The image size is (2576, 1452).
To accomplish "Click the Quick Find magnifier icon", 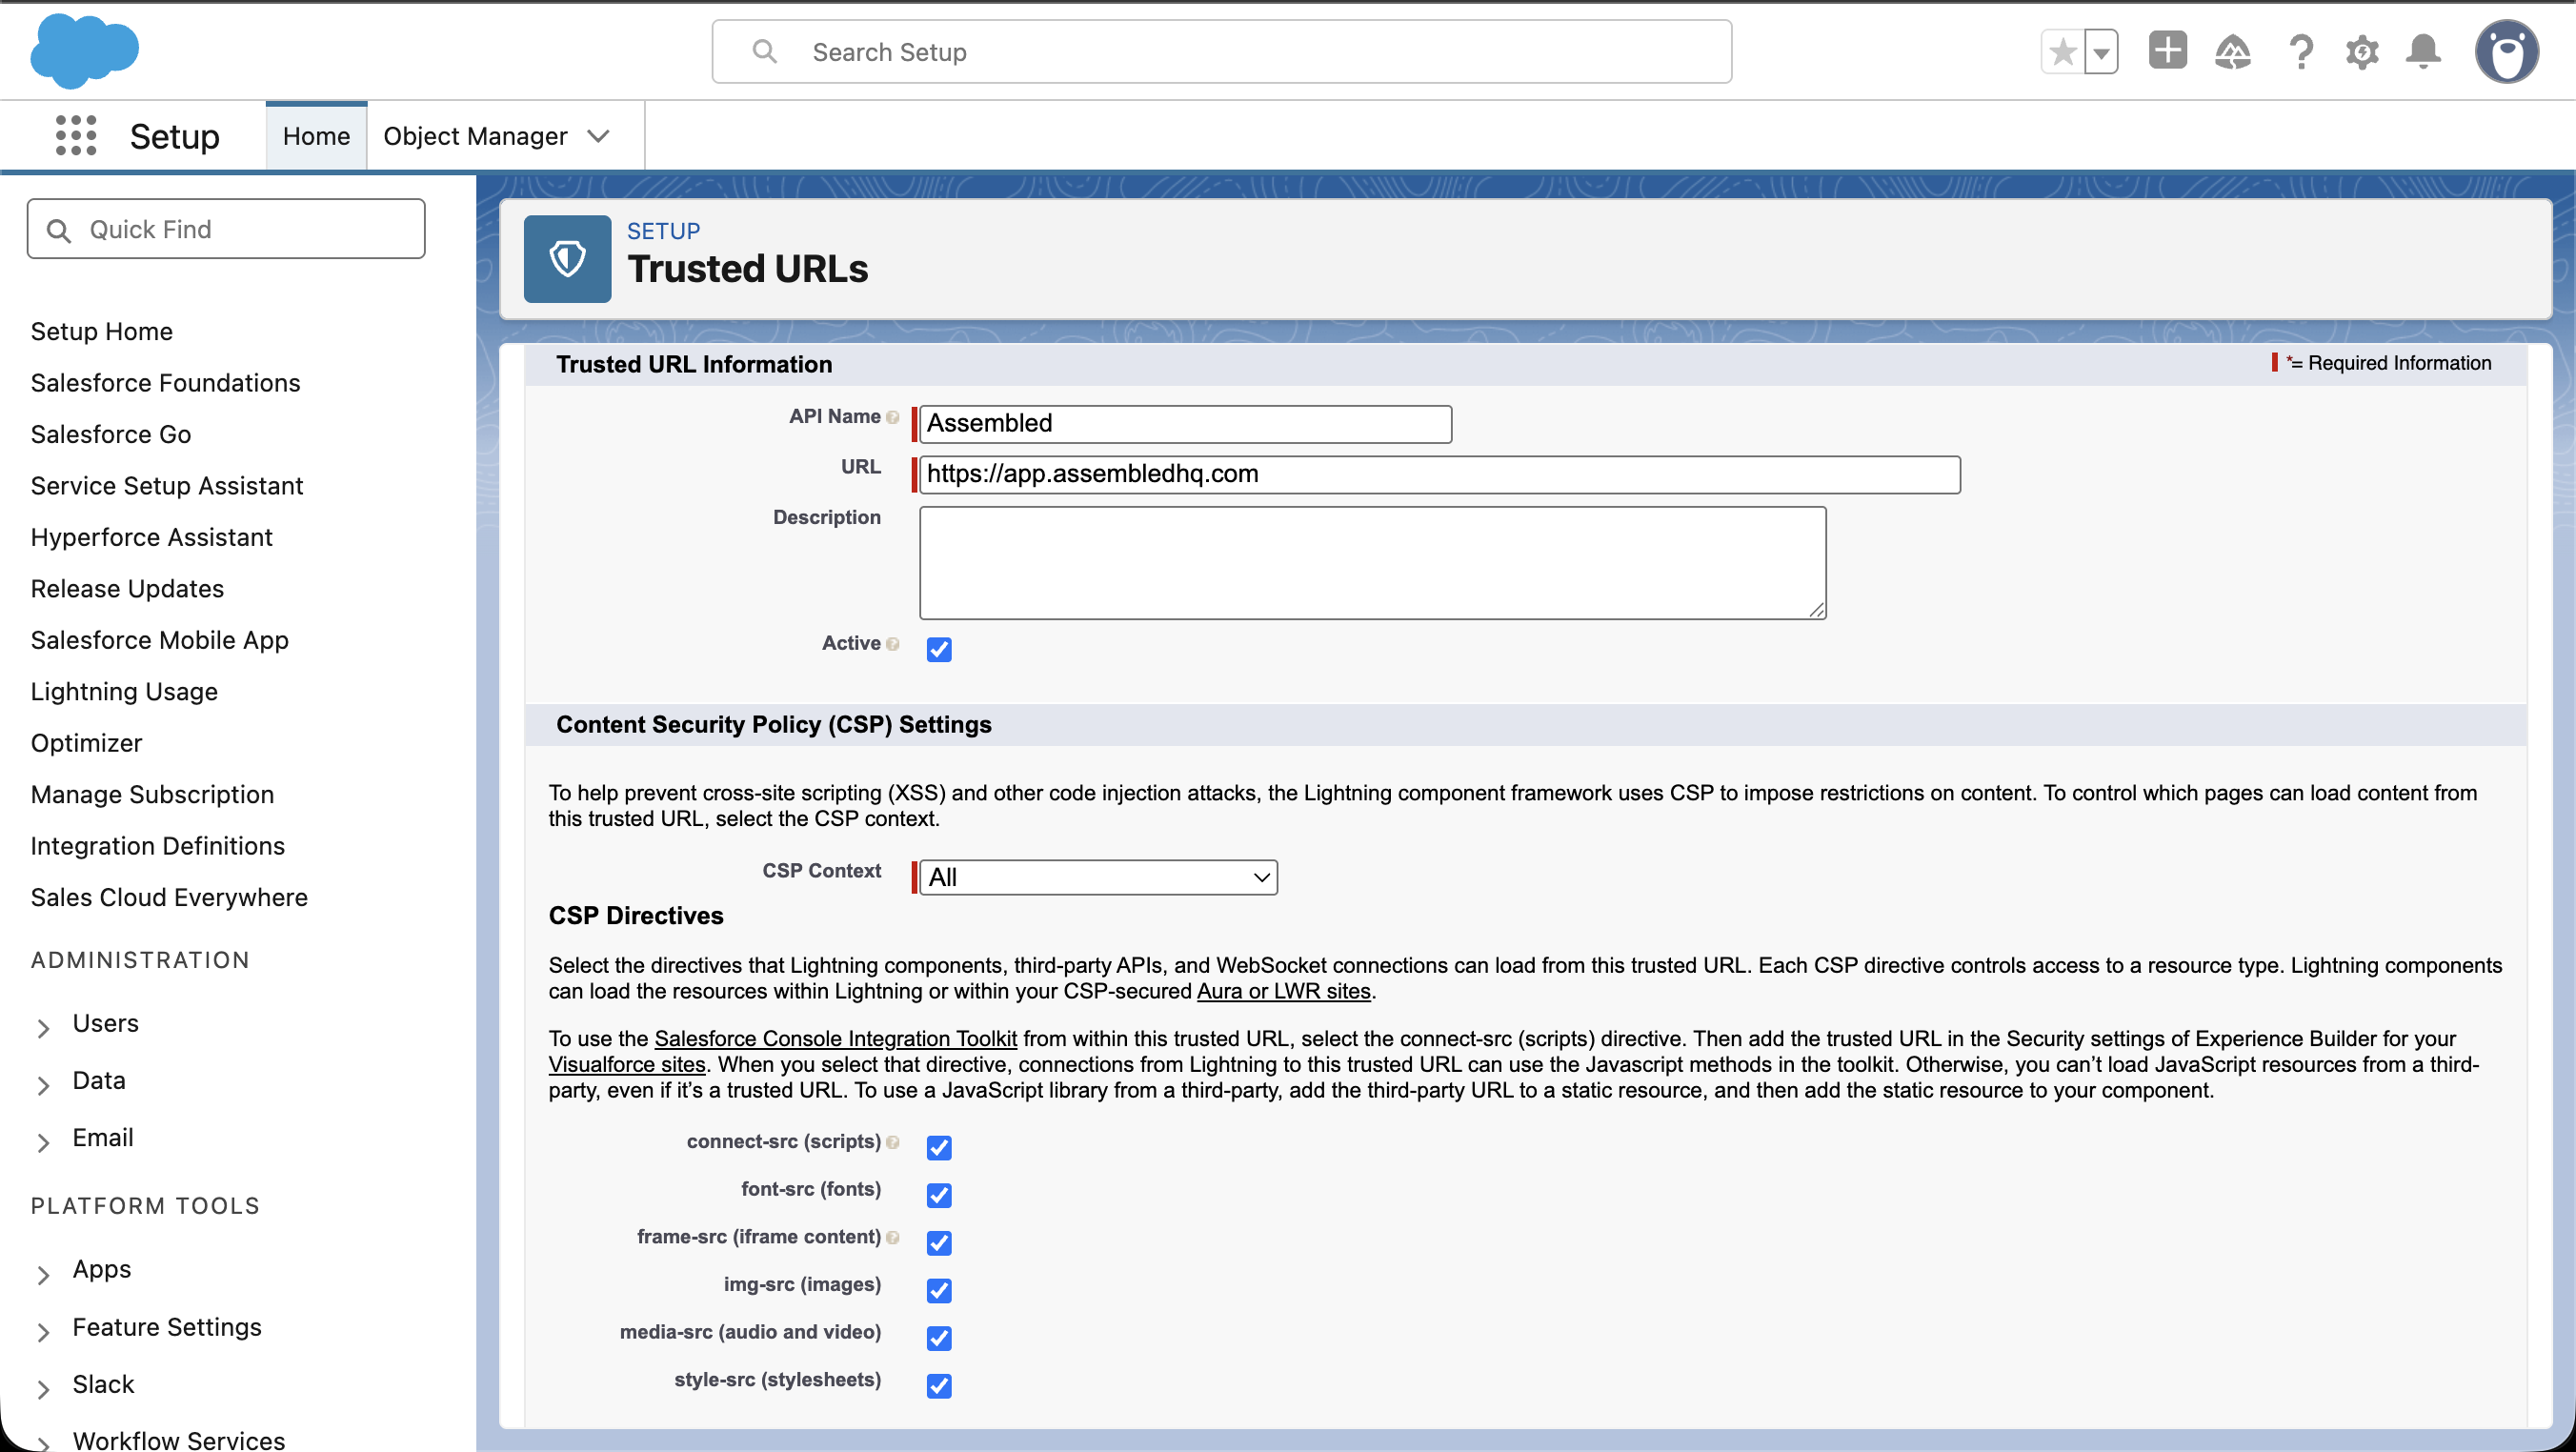I will 59,231.
